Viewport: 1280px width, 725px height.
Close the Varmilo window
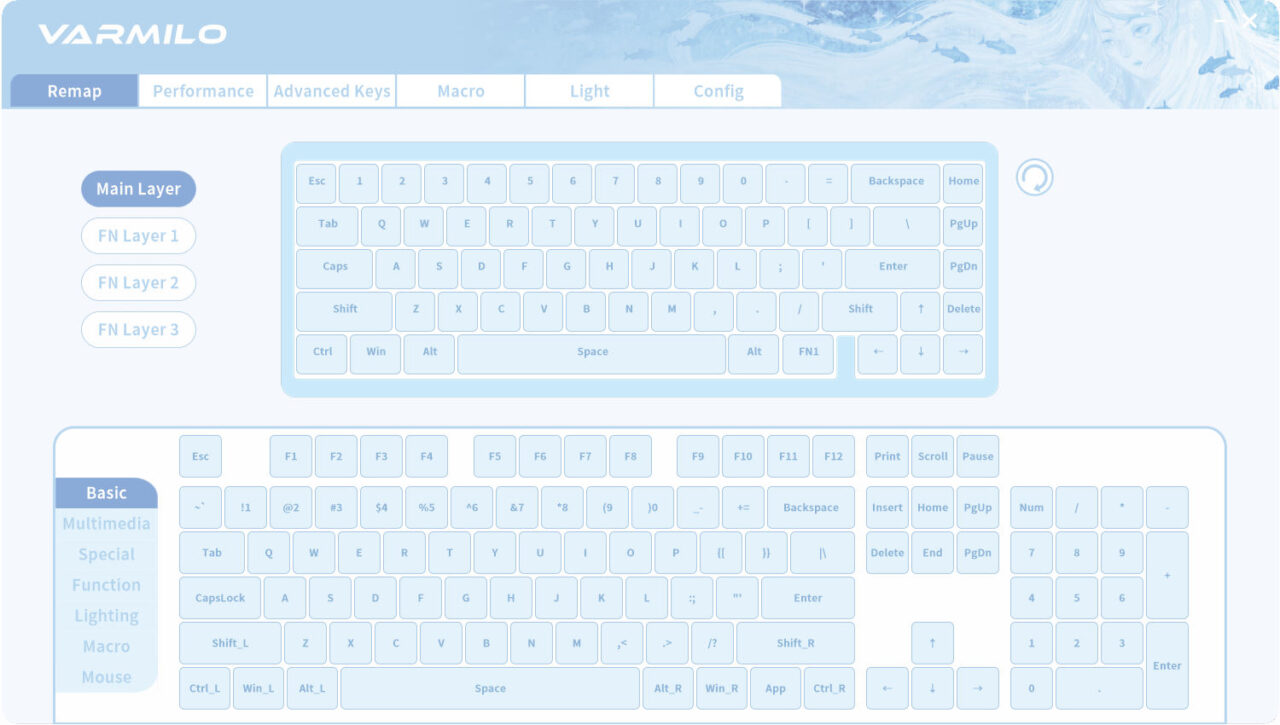click(x=1249, y=20)
